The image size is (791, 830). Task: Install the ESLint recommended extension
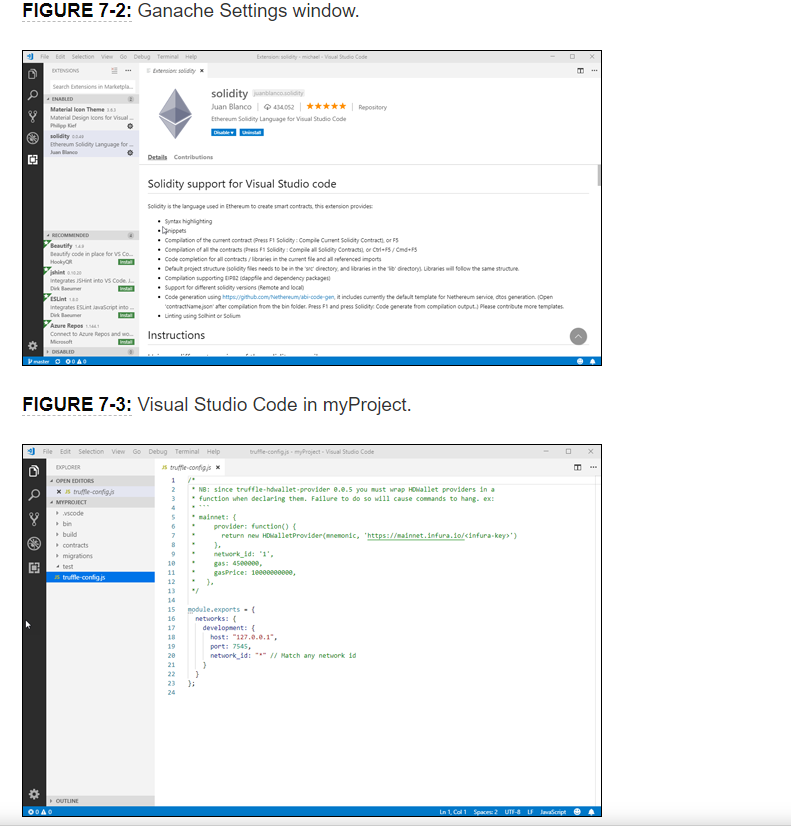(x=126, y=315)
